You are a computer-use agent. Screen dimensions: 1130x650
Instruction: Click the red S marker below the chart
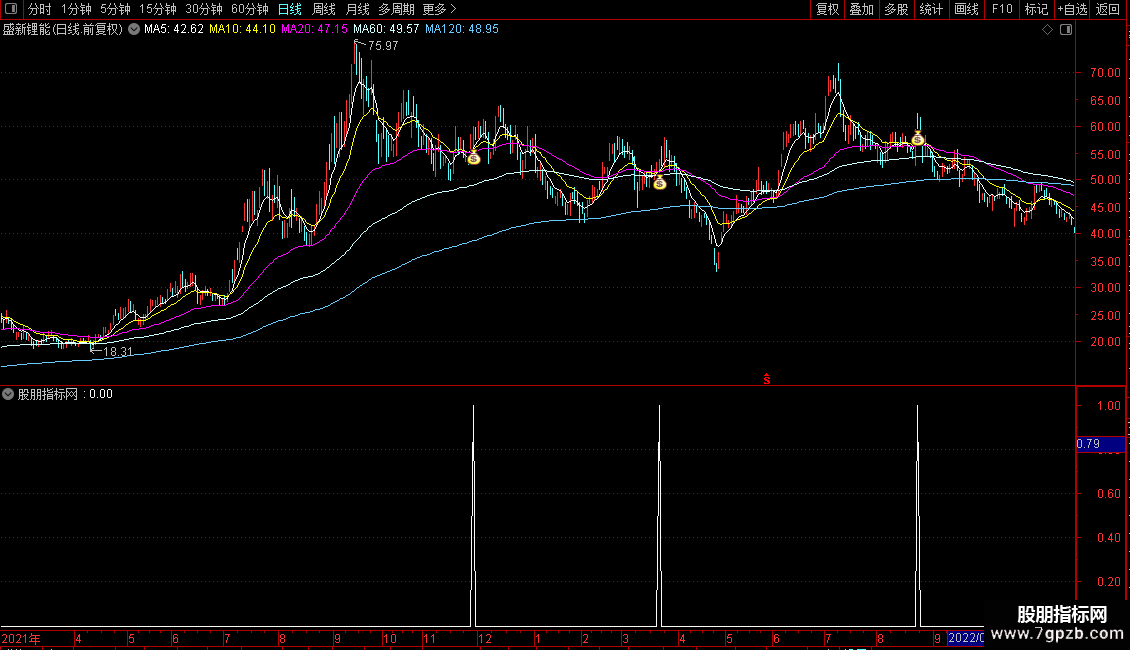pyautogui.click(x=767, y=379)
